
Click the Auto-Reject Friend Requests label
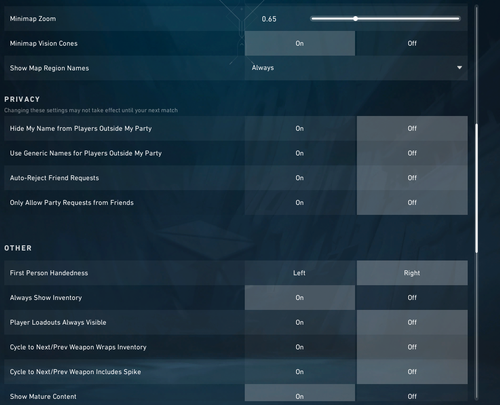tap(54, 178)
